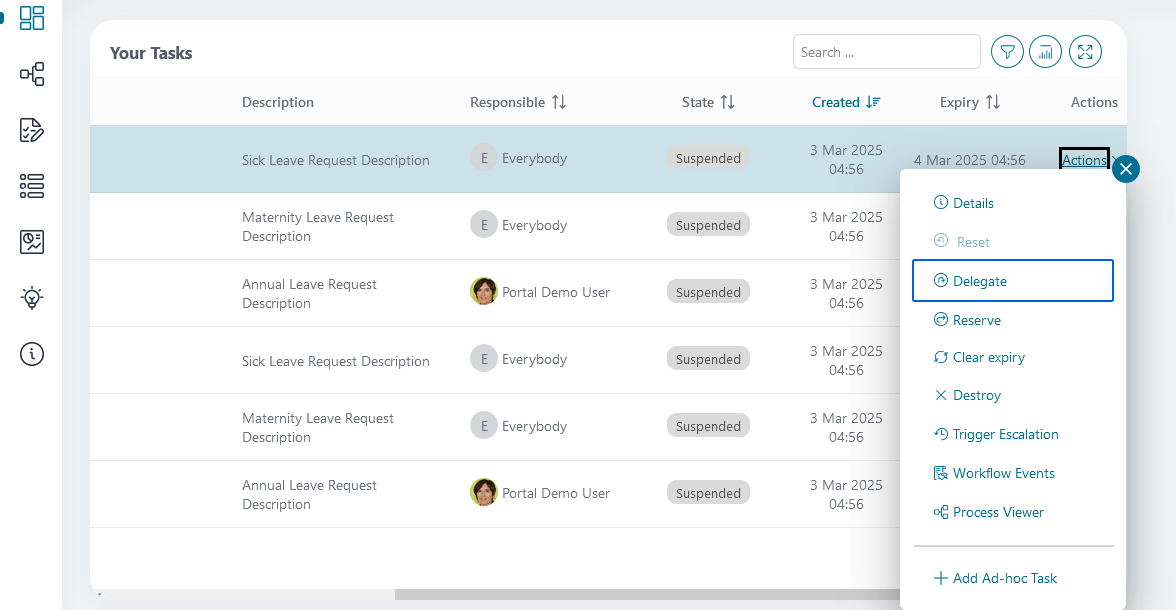The width and height of the screenshot is (1176, 610).
Task: Click the lightbulb icon in sidebar
Action: (32, 297)
